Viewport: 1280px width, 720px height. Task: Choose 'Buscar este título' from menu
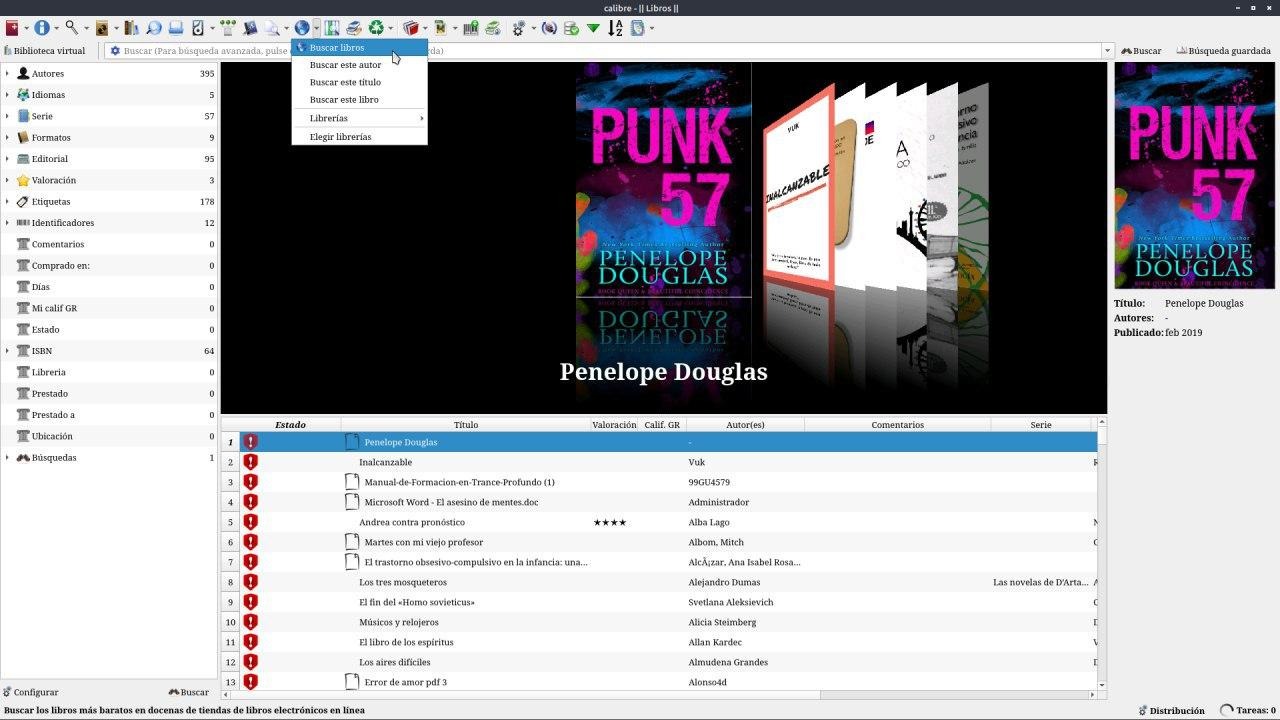tap(360, 83)
